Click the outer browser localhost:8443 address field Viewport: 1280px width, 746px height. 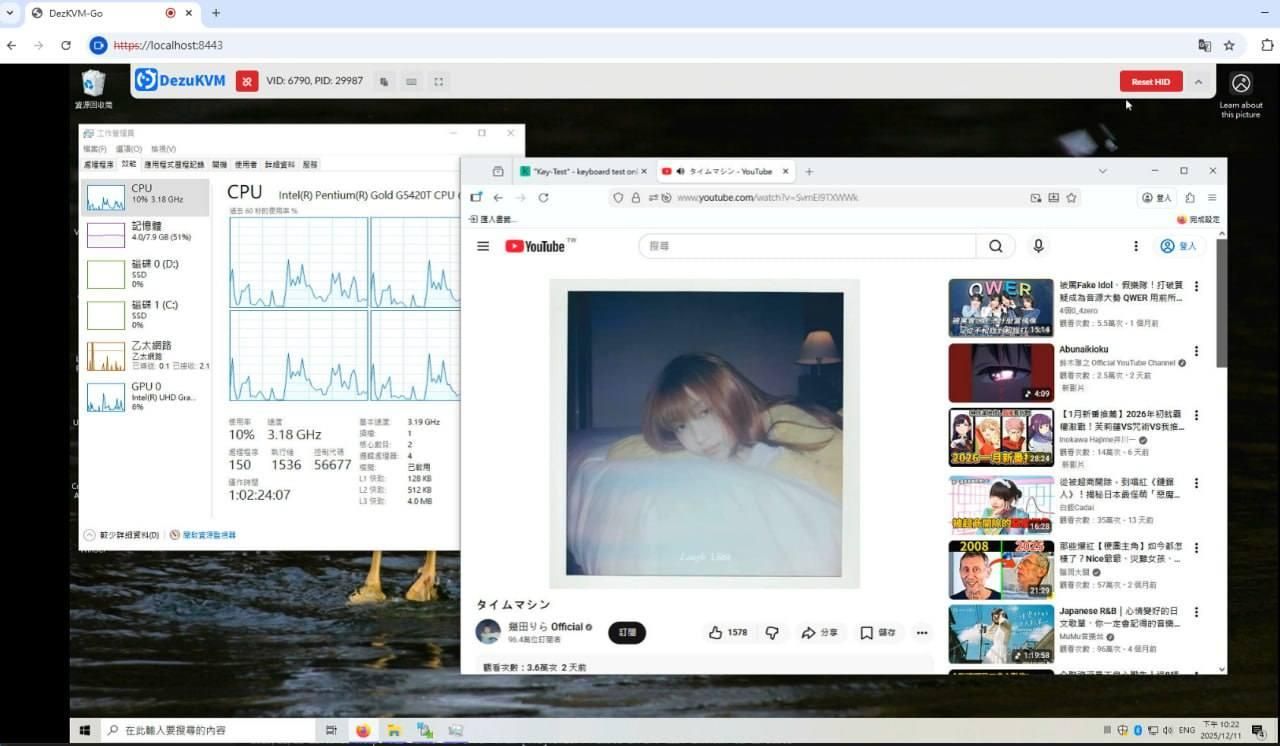click(640, 45)
